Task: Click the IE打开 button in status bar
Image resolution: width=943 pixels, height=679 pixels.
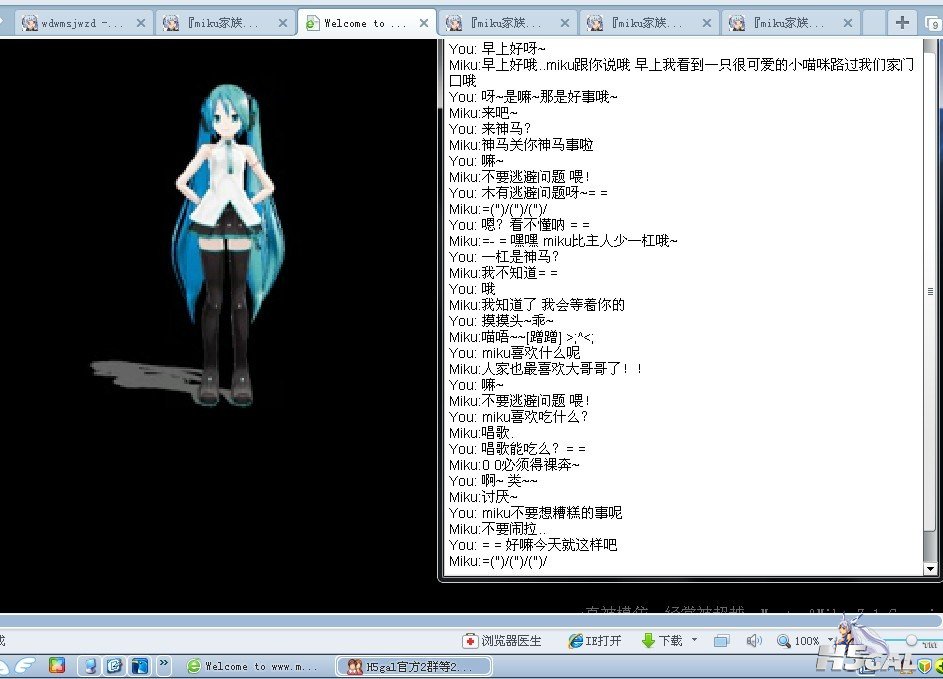Action: pos(595,641)
